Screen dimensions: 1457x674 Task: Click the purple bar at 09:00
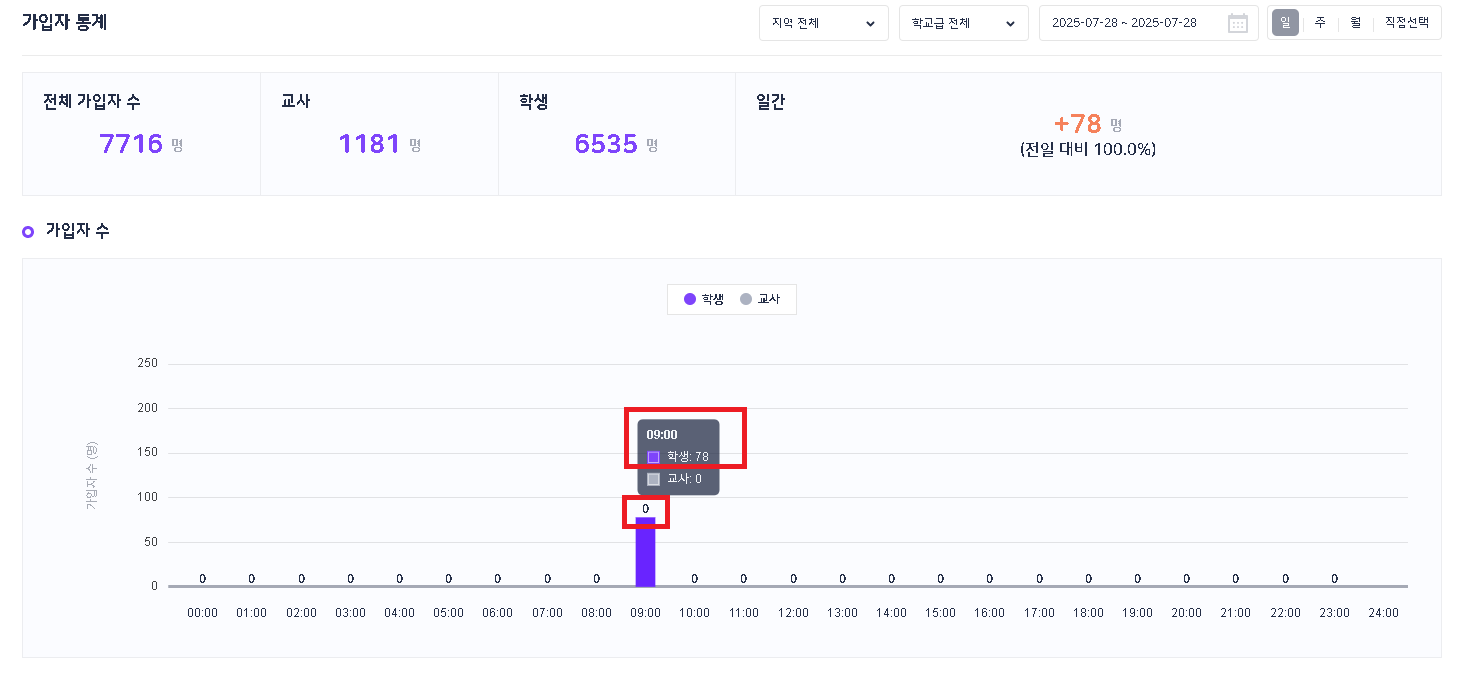(x=645, y=553)
